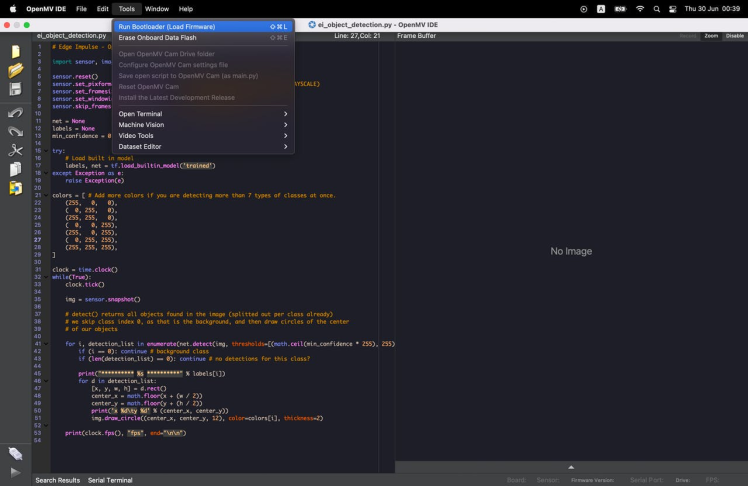Toggle Zoom in Frame Buffer header
Image resolution: width=748 pixels, height=486 pixels.
click(x=711, y=36)
